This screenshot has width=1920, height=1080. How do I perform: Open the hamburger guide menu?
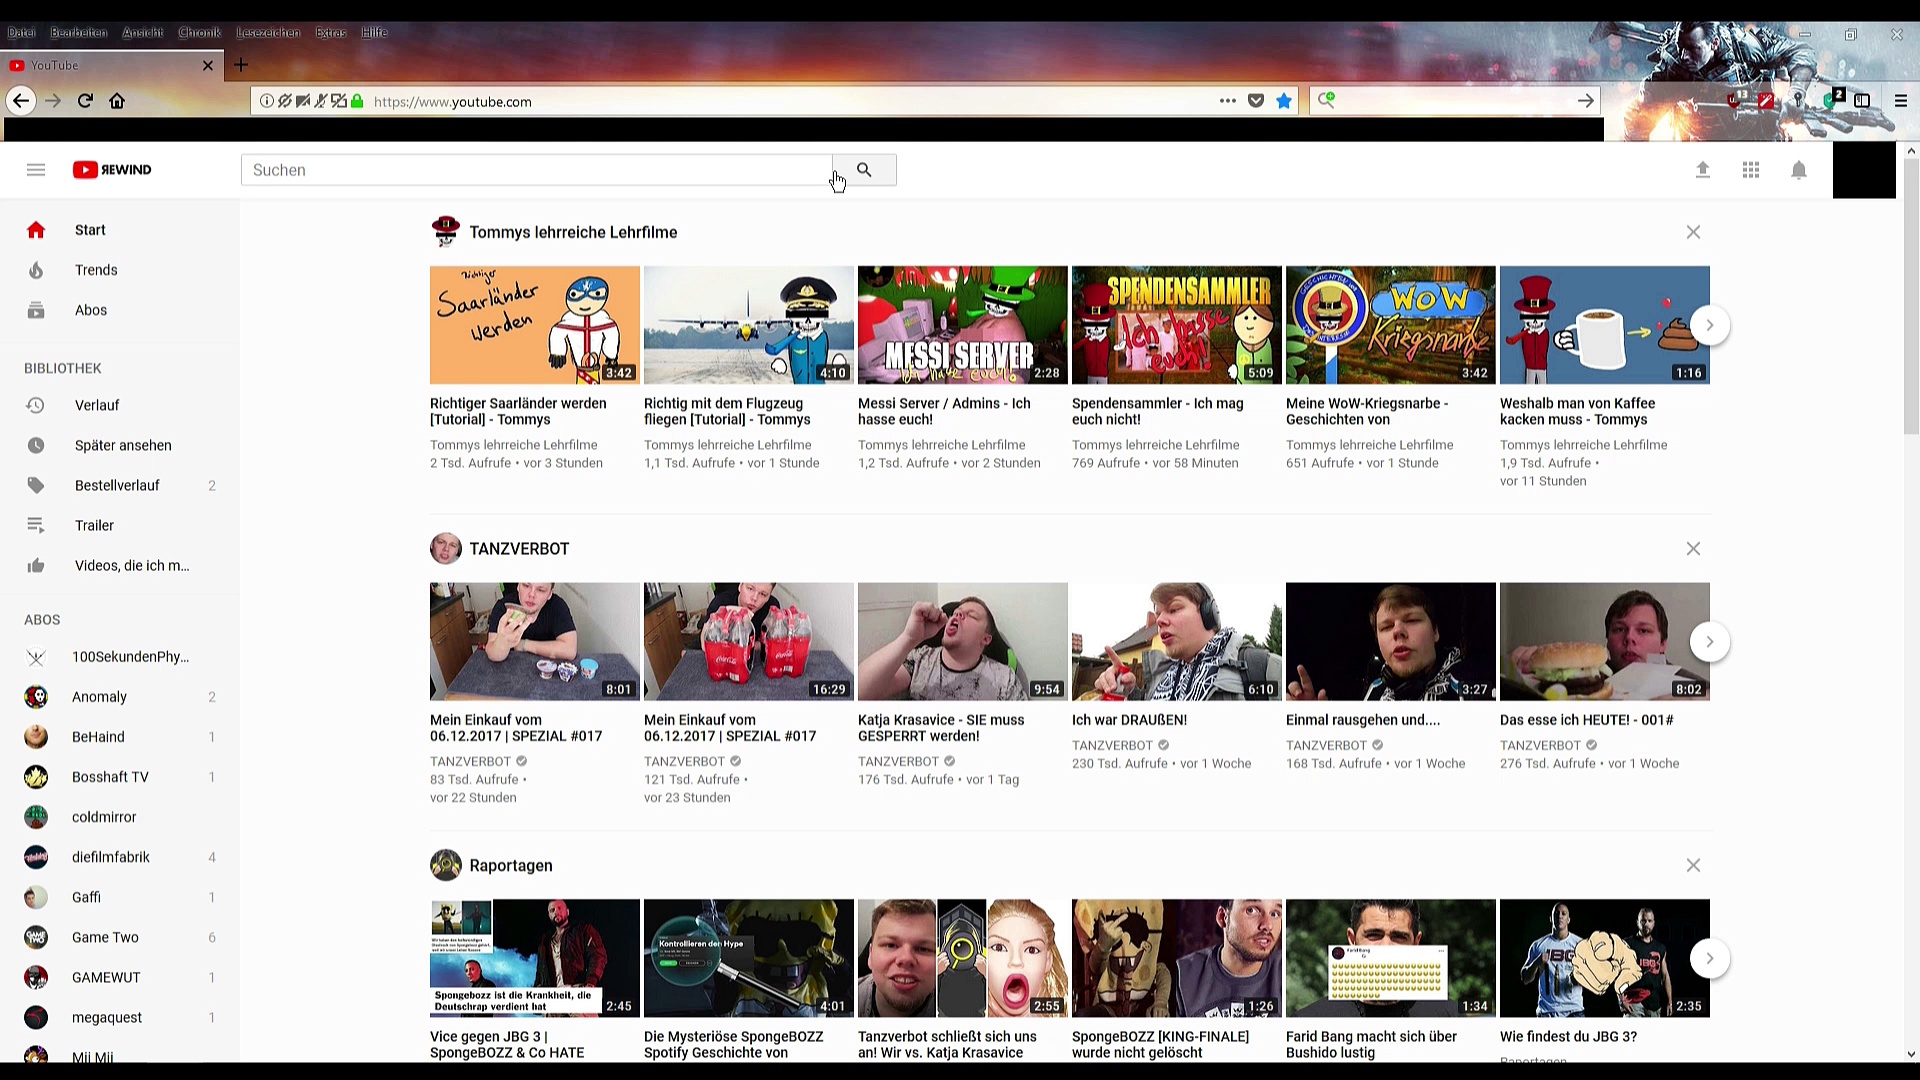(x=36, y=170)
